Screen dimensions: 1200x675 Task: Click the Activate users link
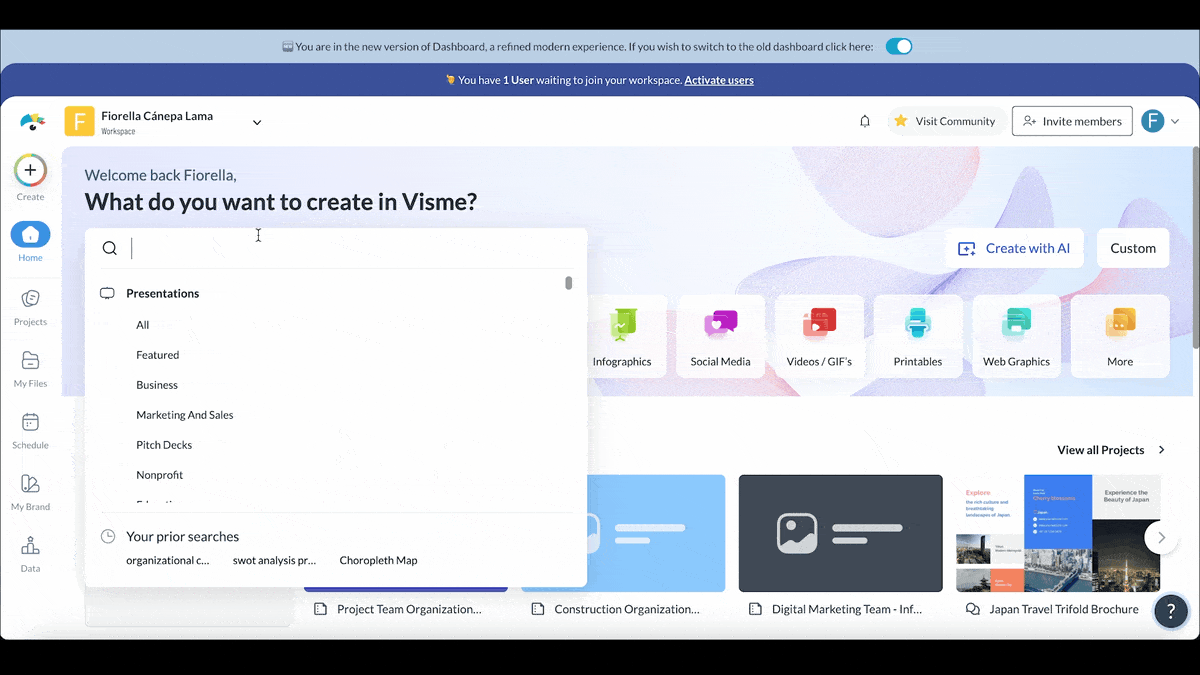719,80
